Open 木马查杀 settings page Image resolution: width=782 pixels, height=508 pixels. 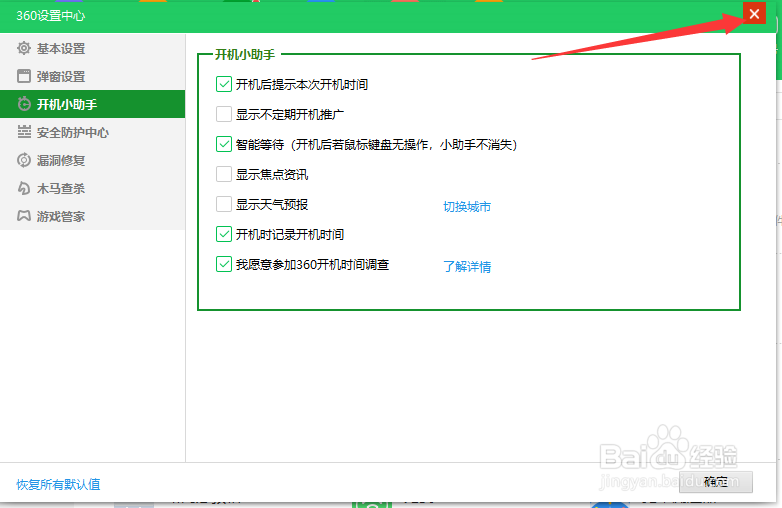pyautogui.click(x=92, y=188)
